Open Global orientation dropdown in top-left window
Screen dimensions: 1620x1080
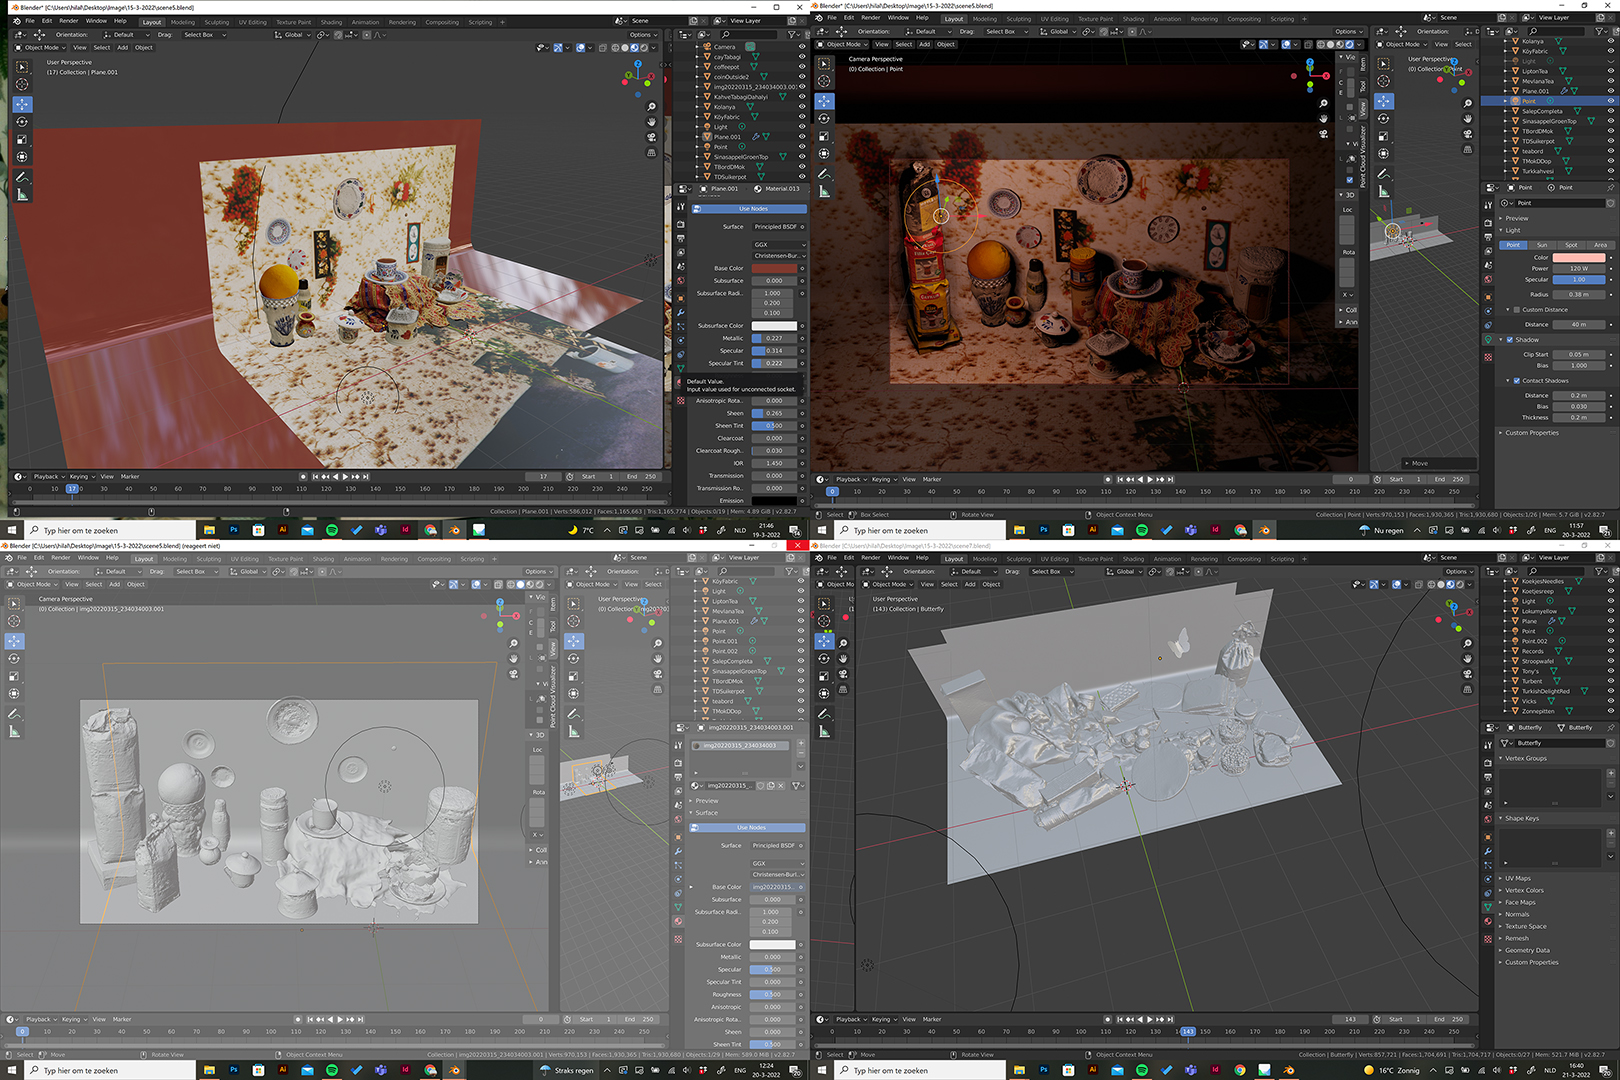292,35
